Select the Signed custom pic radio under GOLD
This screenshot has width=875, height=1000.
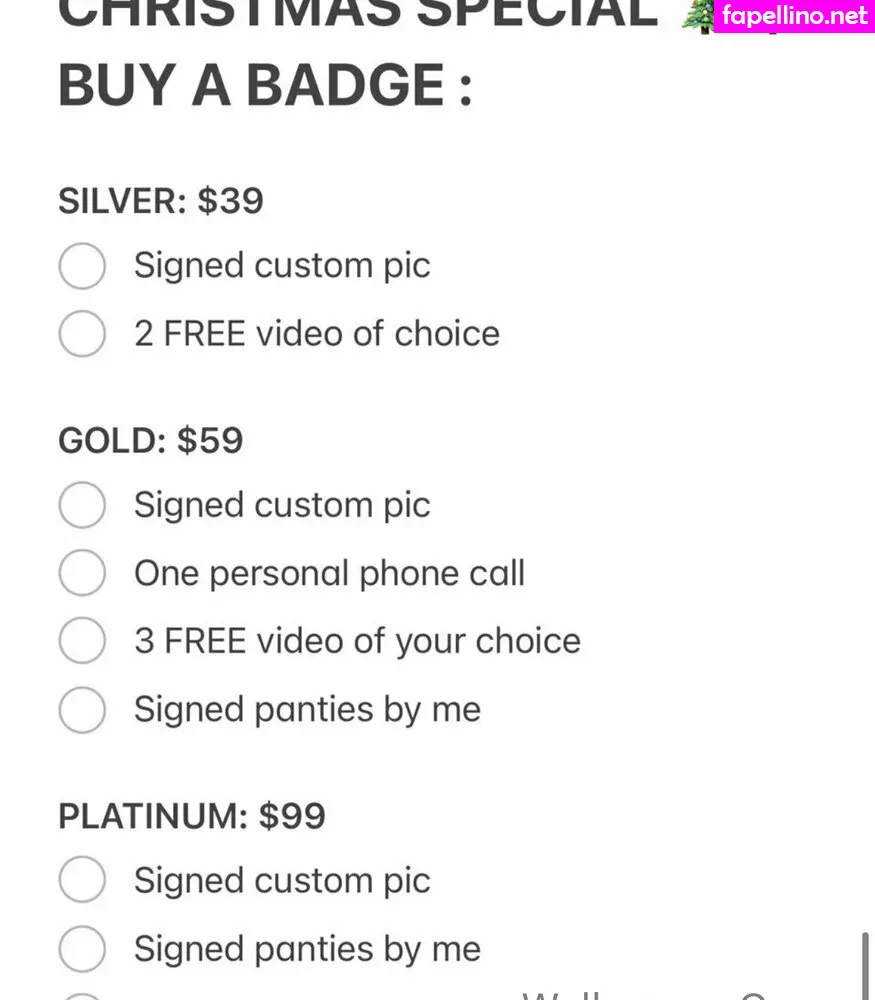82,505
